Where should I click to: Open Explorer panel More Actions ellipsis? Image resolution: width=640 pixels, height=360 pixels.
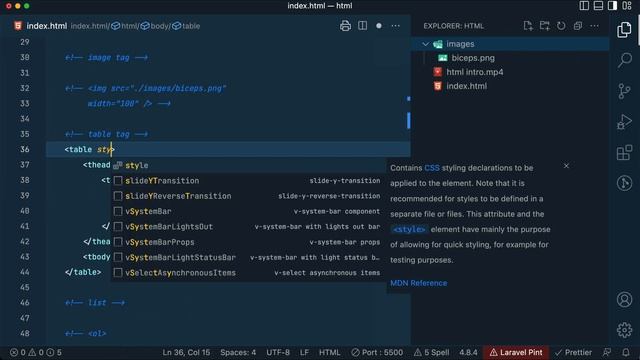(594, 26)
